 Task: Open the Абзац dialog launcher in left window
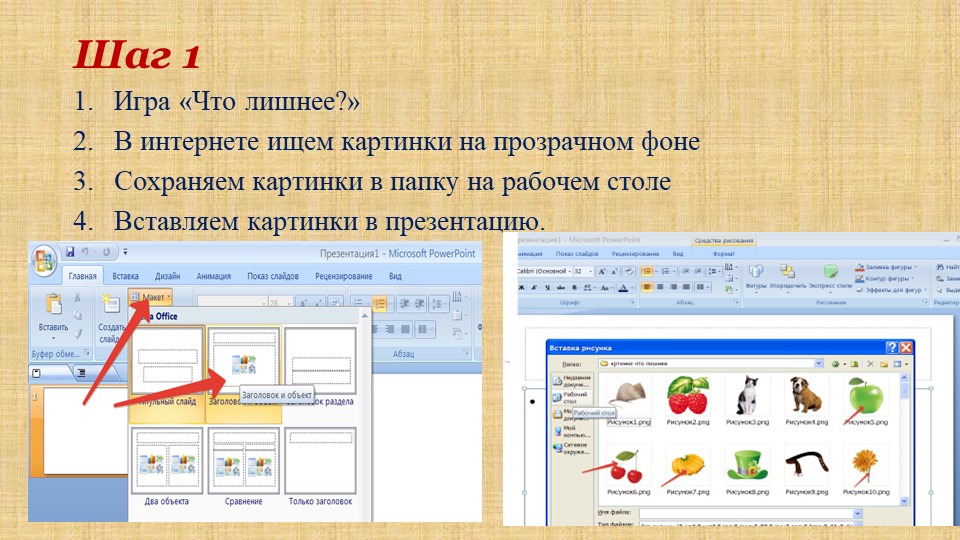point(465,353)
